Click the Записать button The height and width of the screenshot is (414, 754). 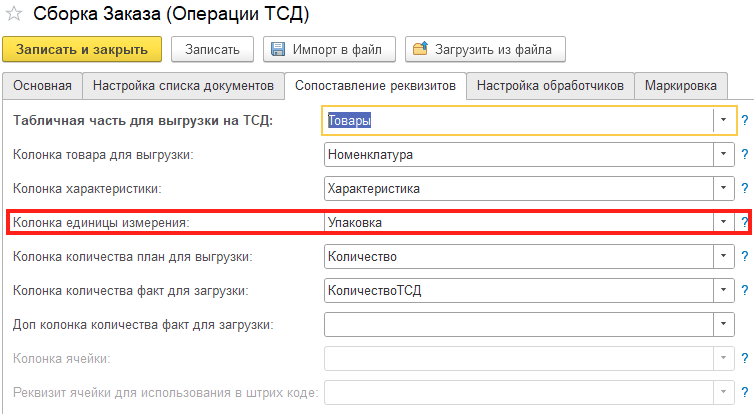pyautogui.click(x=212, y=49)
